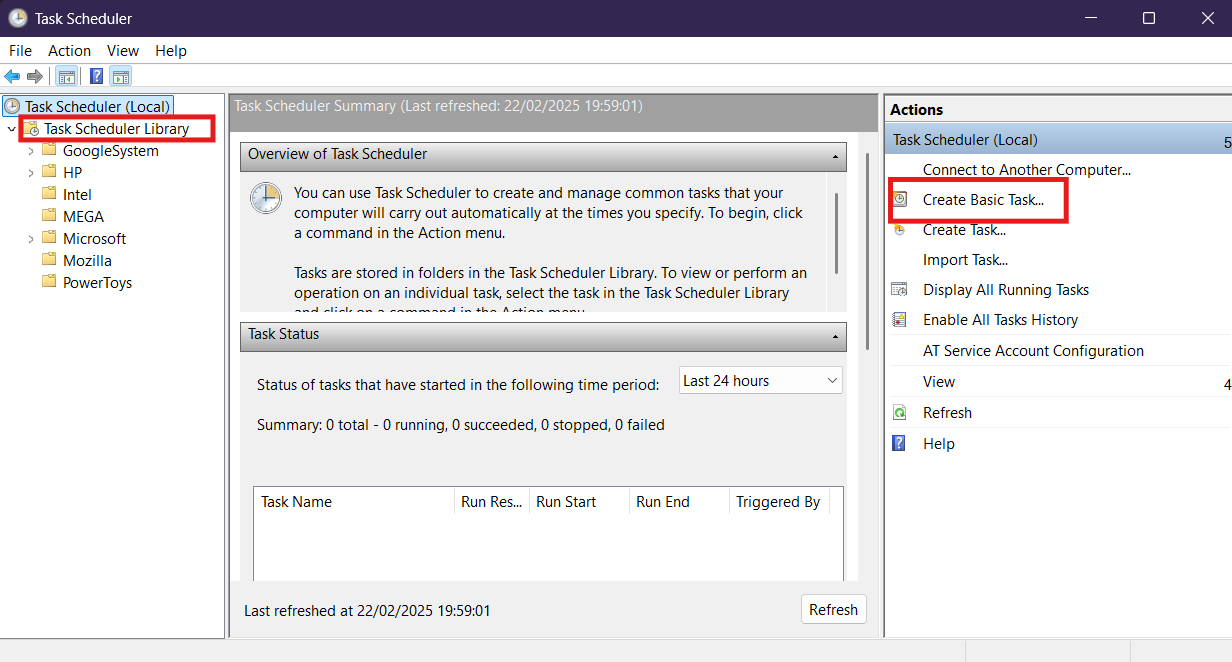Open the Help menu in the menu bar
The height and width of the screenshot is (662, 1232).
pyautogui.click(x=171, y=50)
